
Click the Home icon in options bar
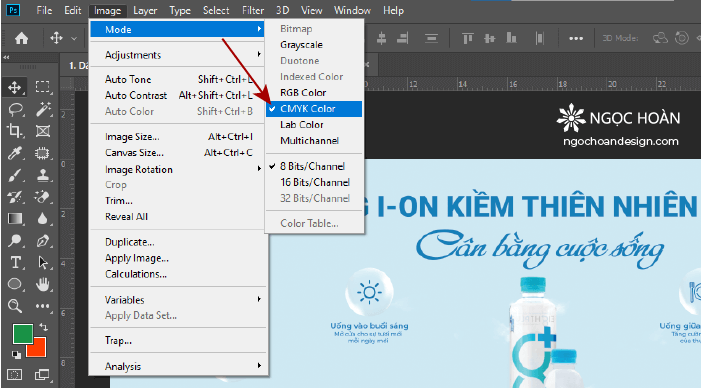pyautogui.click(x=21, y=38)
